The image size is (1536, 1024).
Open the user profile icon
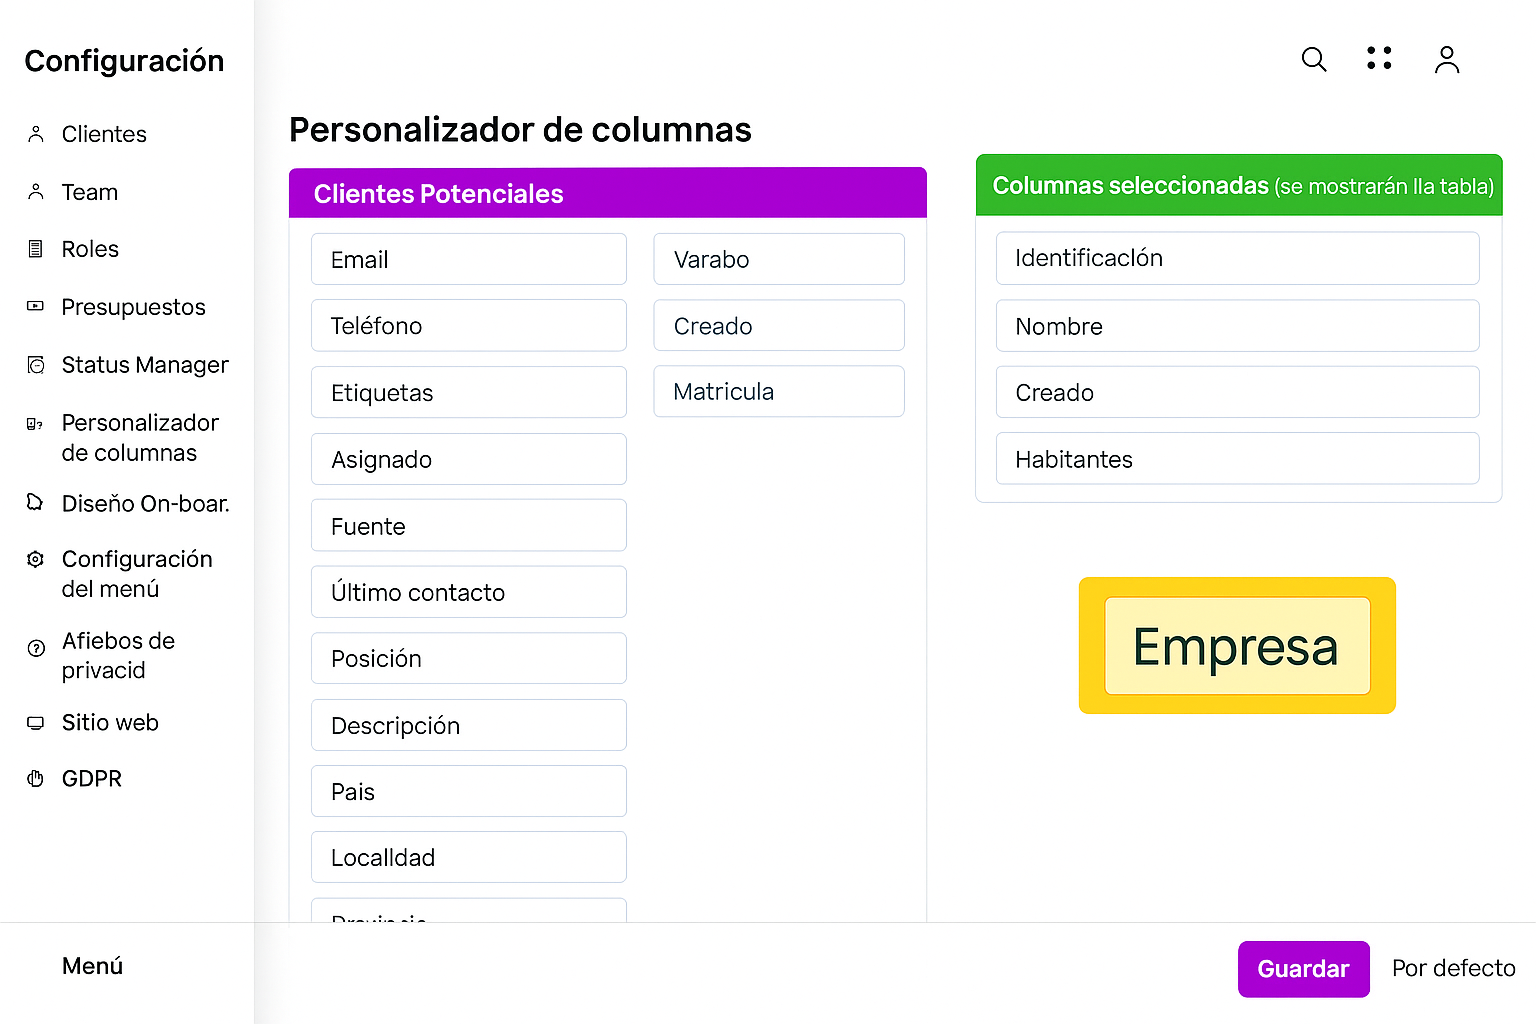click(1447, 60)
